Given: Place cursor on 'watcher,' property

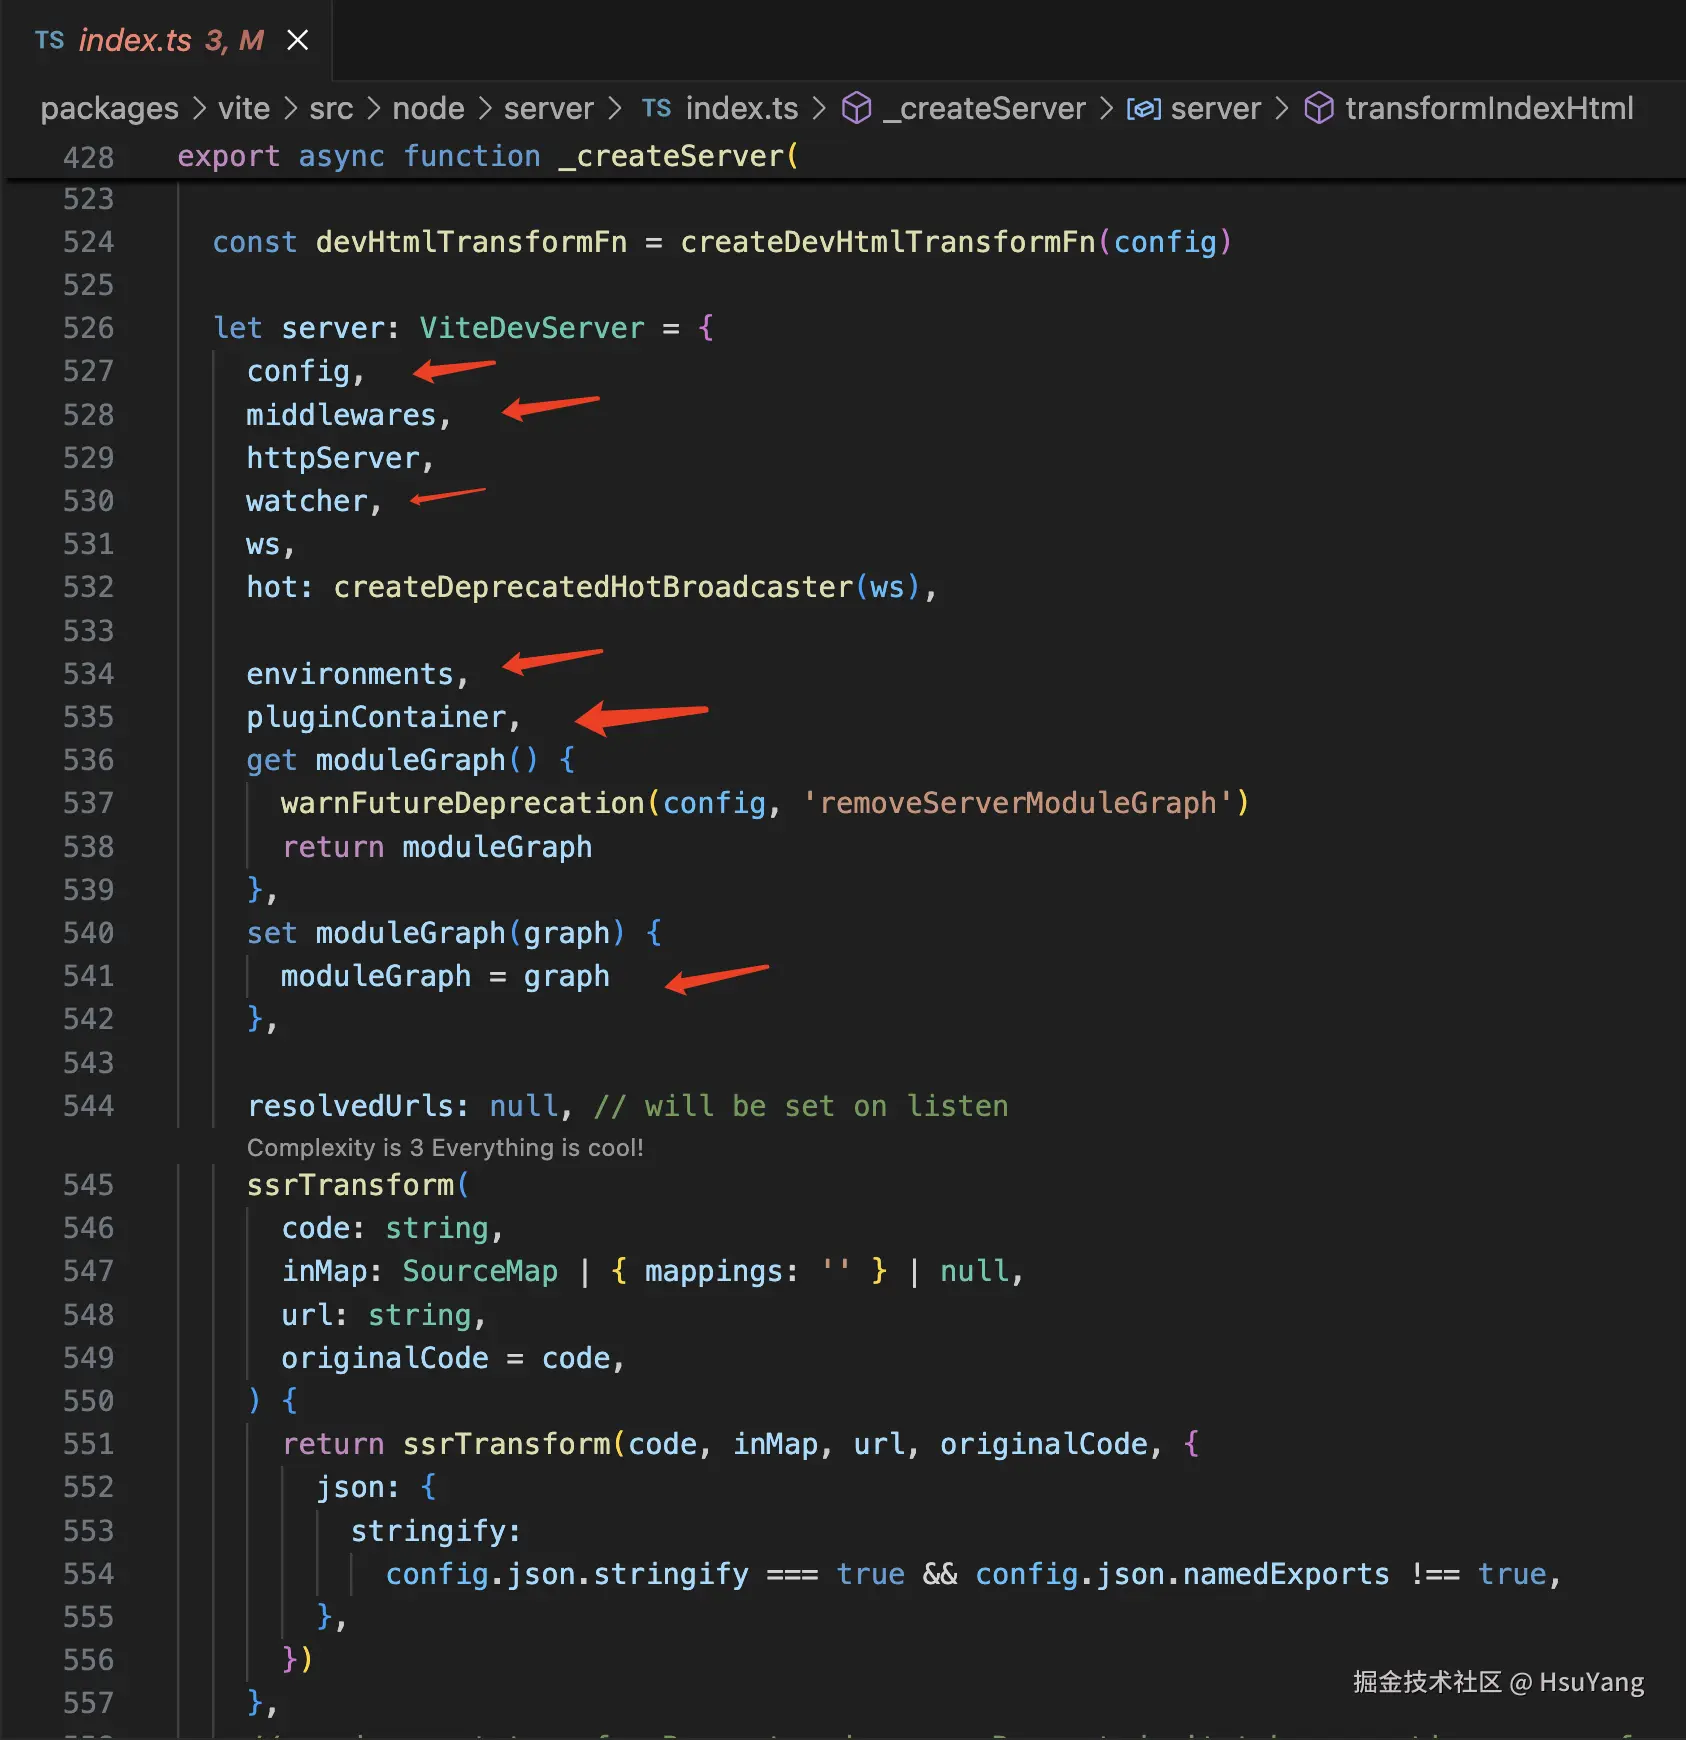Looking at the screenshot, I should coord(314,501).
